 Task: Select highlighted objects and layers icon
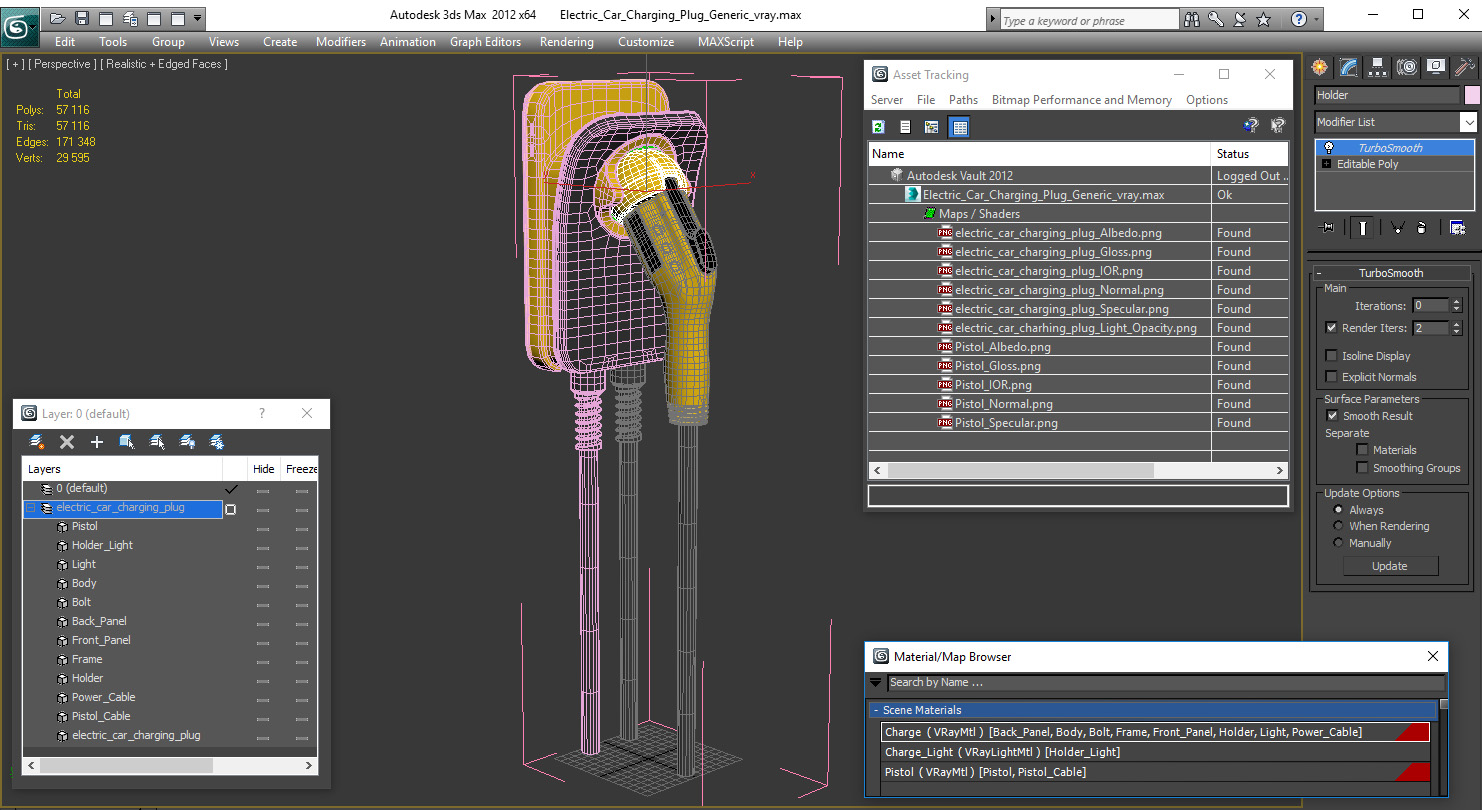coord(127,442)
